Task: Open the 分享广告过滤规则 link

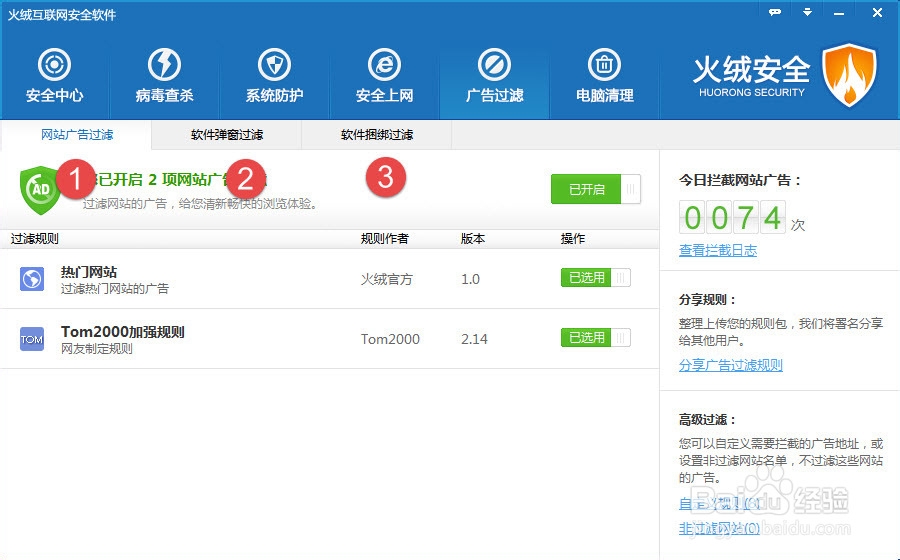Action: 731,365
